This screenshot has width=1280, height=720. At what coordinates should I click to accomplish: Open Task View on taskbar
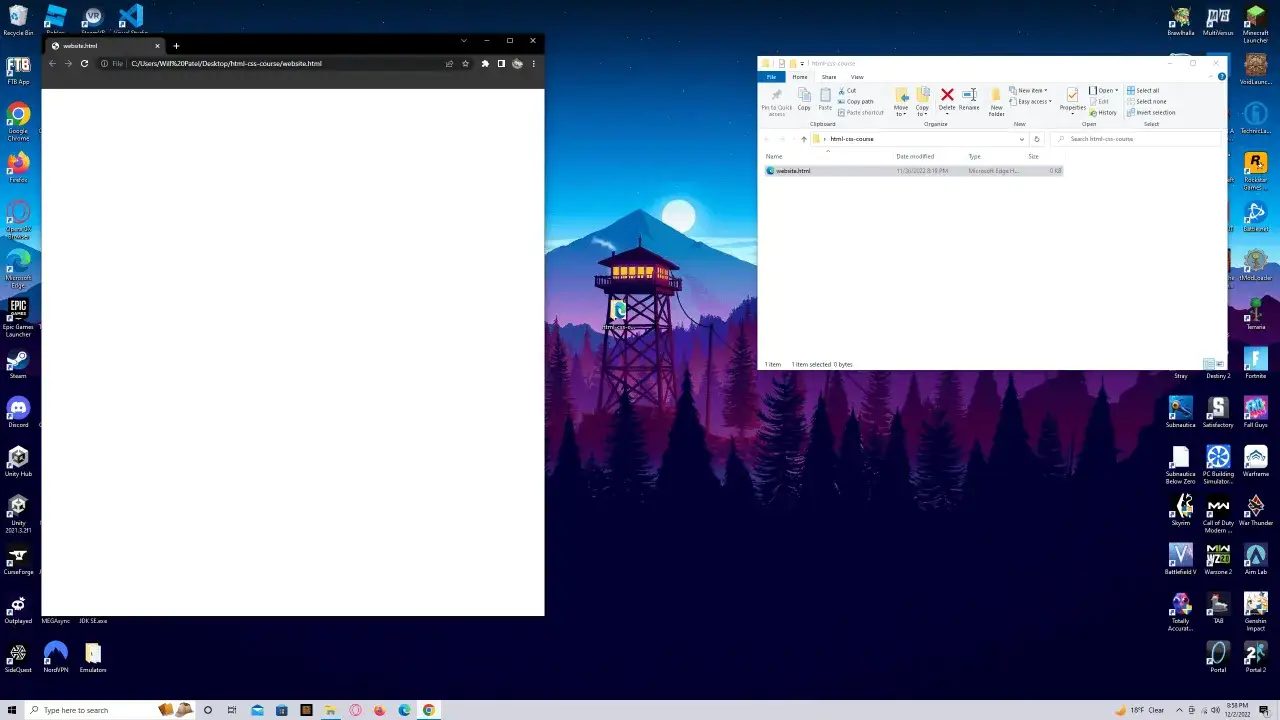pyautogui.click(x=232, y=710)
